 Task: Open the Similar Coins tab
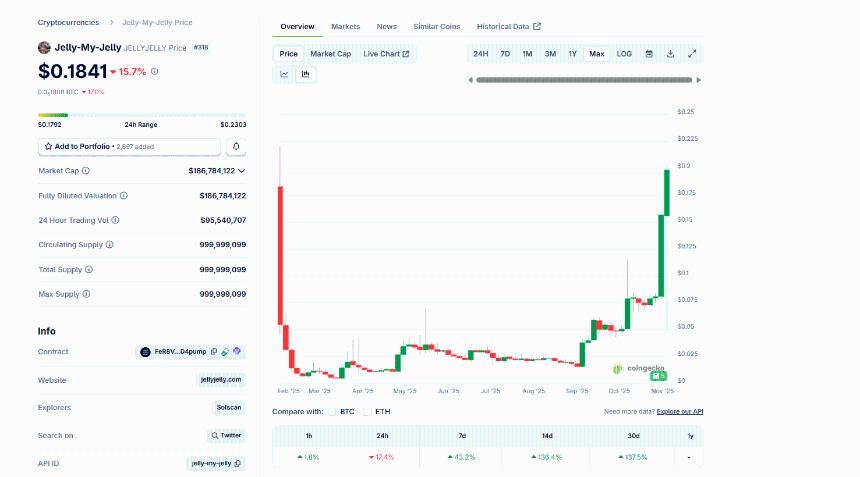tap(437, 26)
